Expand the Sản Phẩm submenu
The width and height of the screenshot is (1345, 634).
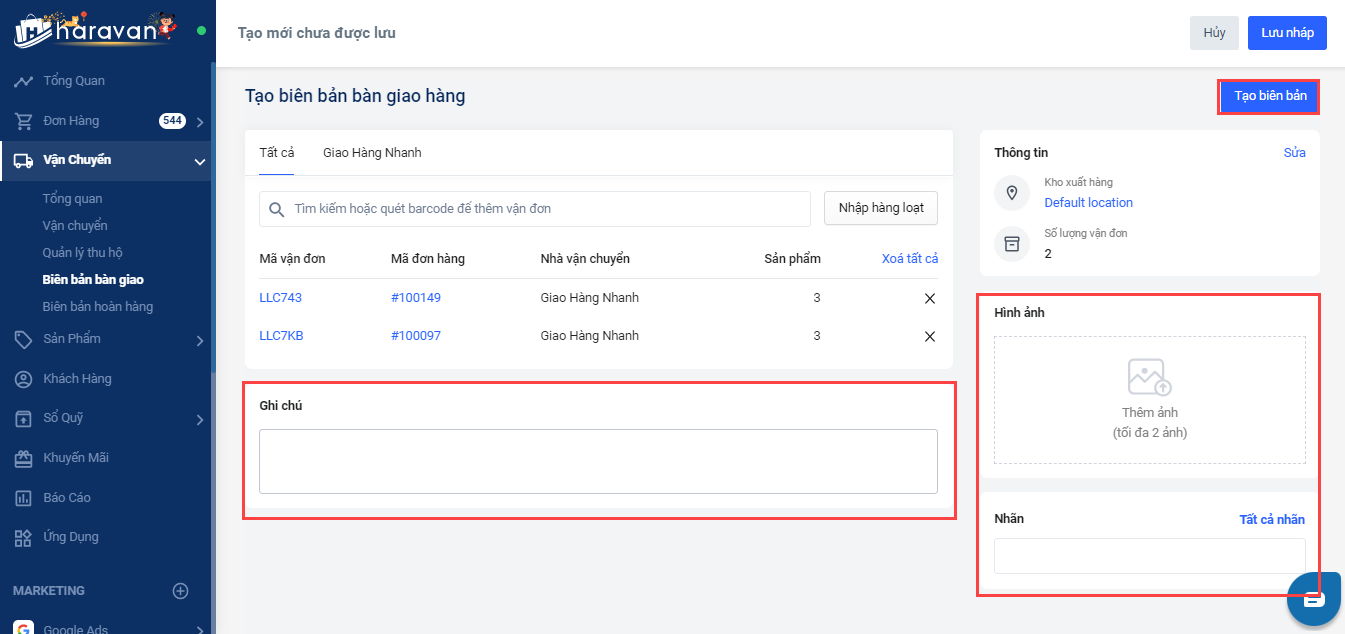200,340
